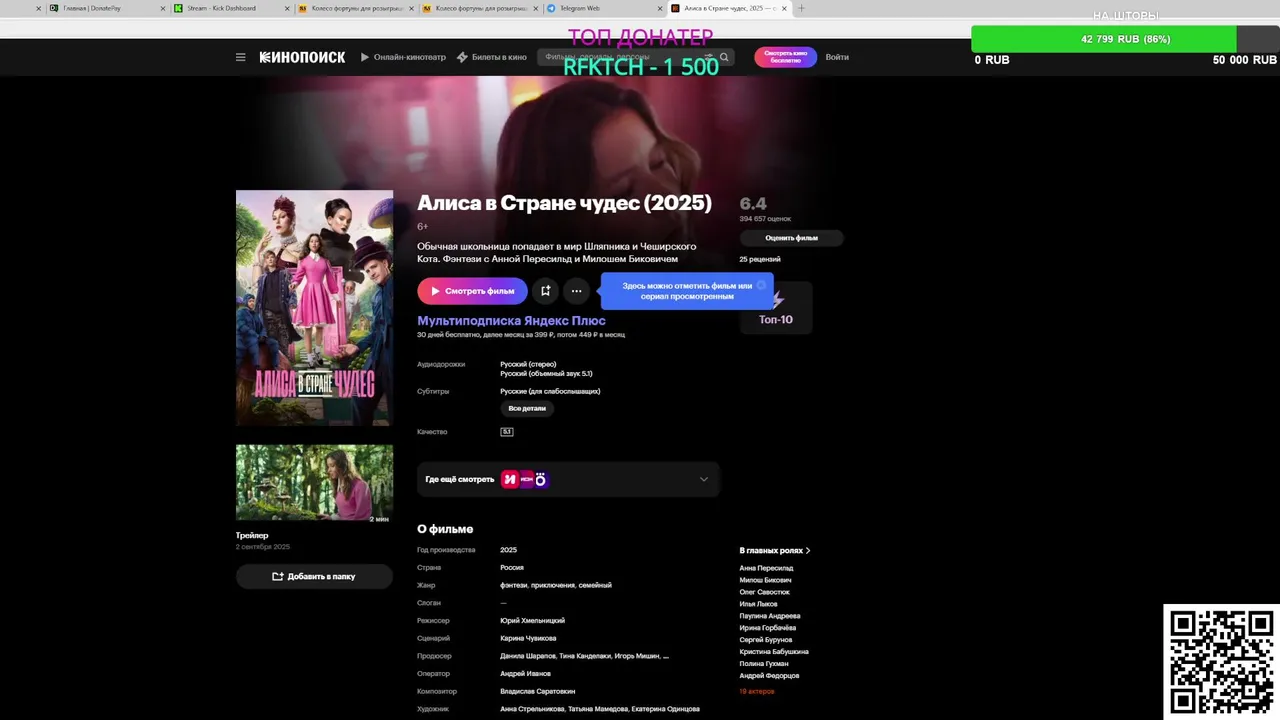Open actor Илья Лыков page
Screen dimensions: 1280x720
[758, 604]
